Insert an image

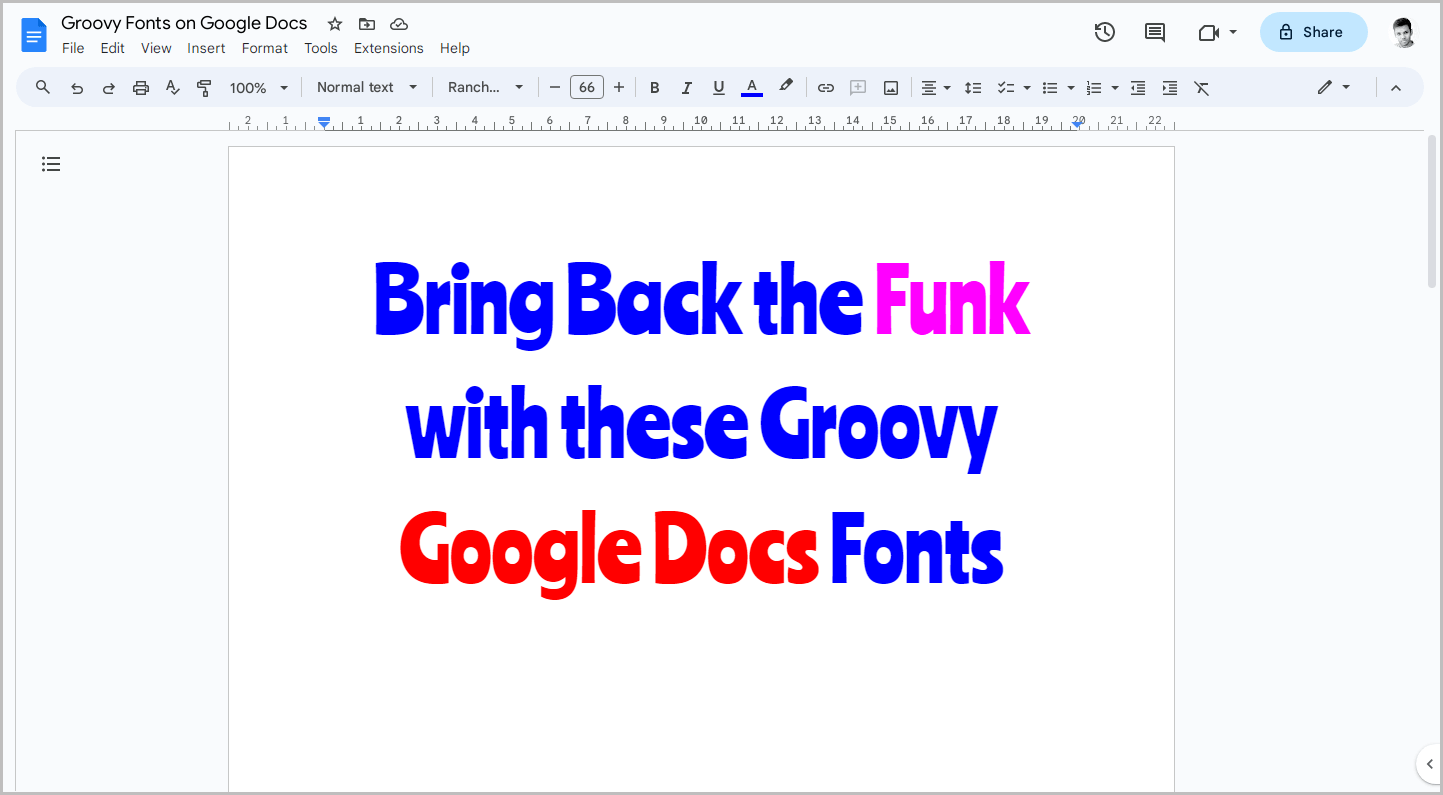pyautogui.click(x=890, y=87)
